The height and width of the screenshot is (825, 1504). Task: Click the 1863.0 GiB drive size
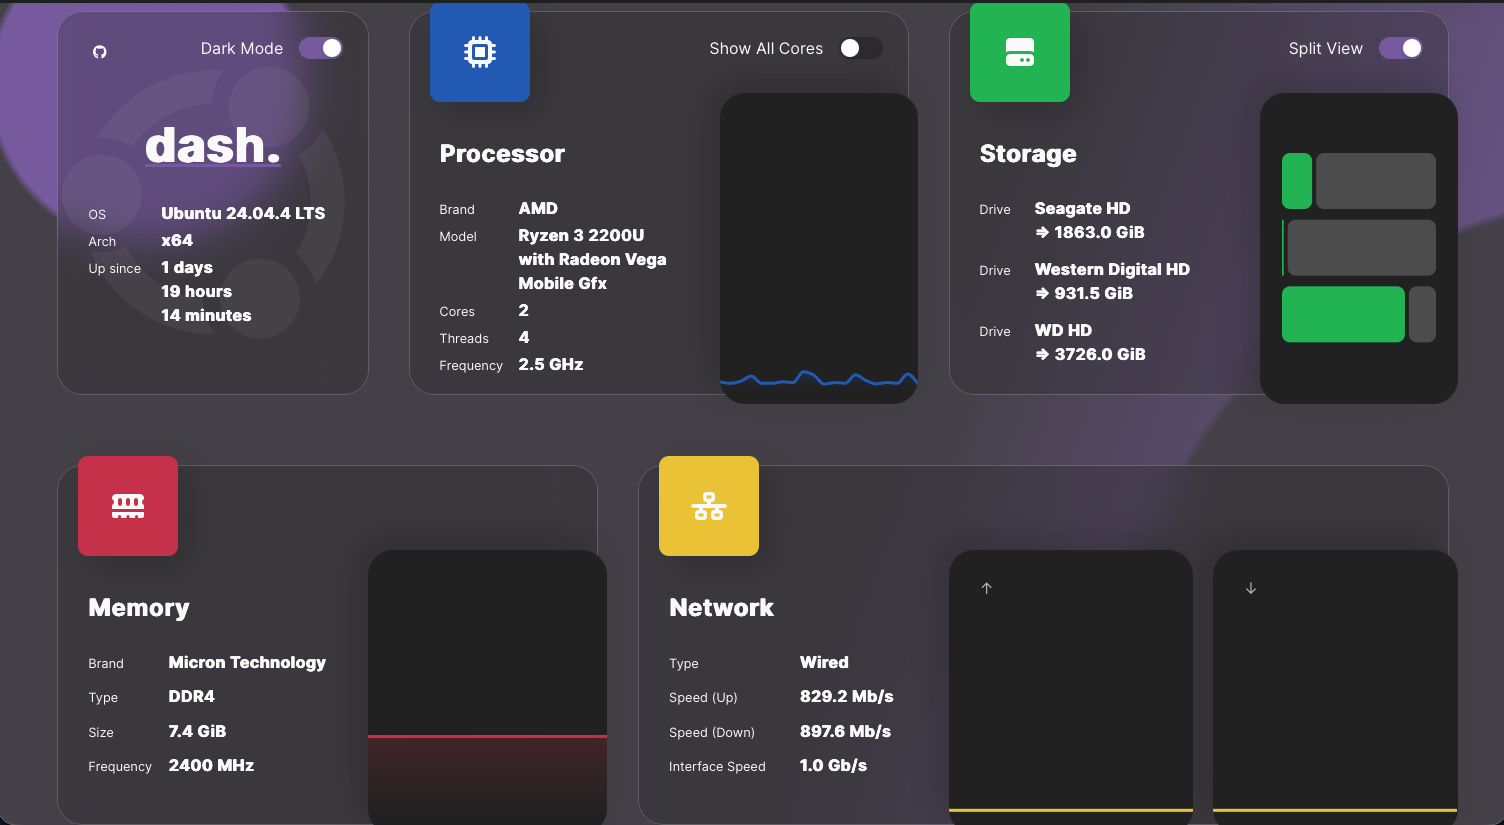coord(1099,232)
